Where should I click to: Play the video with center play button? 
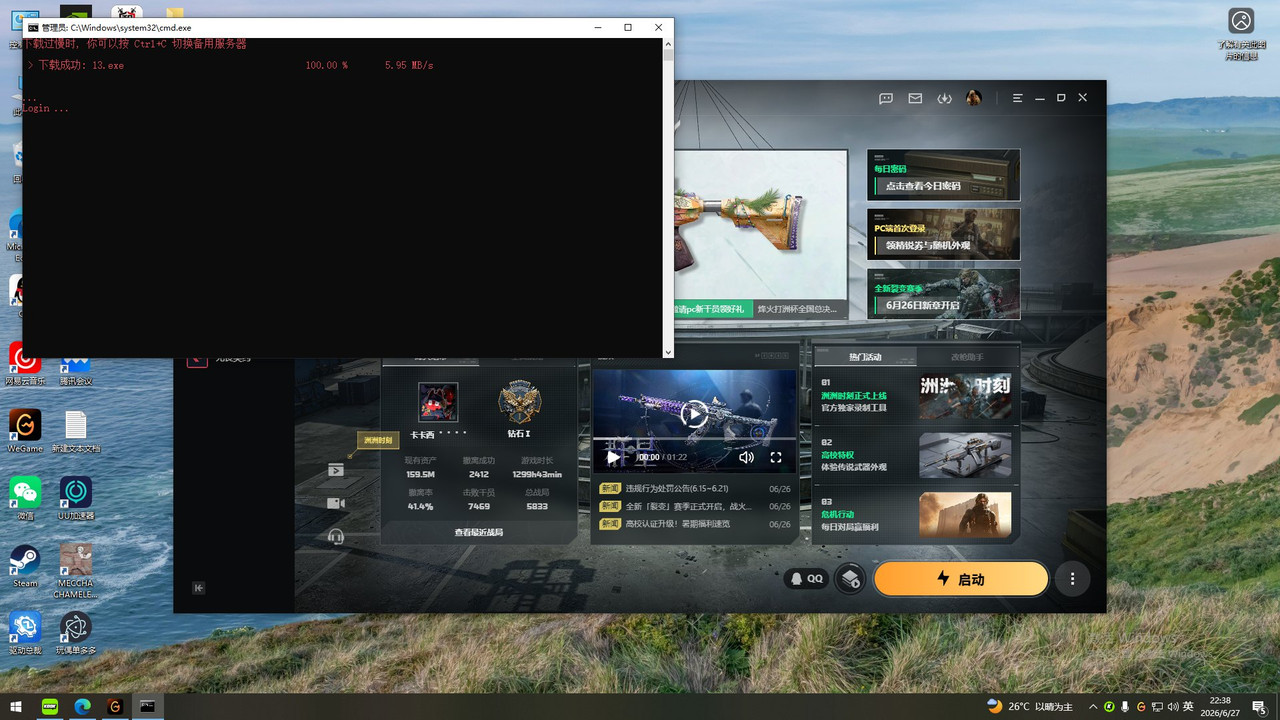(x=693, y=413)
